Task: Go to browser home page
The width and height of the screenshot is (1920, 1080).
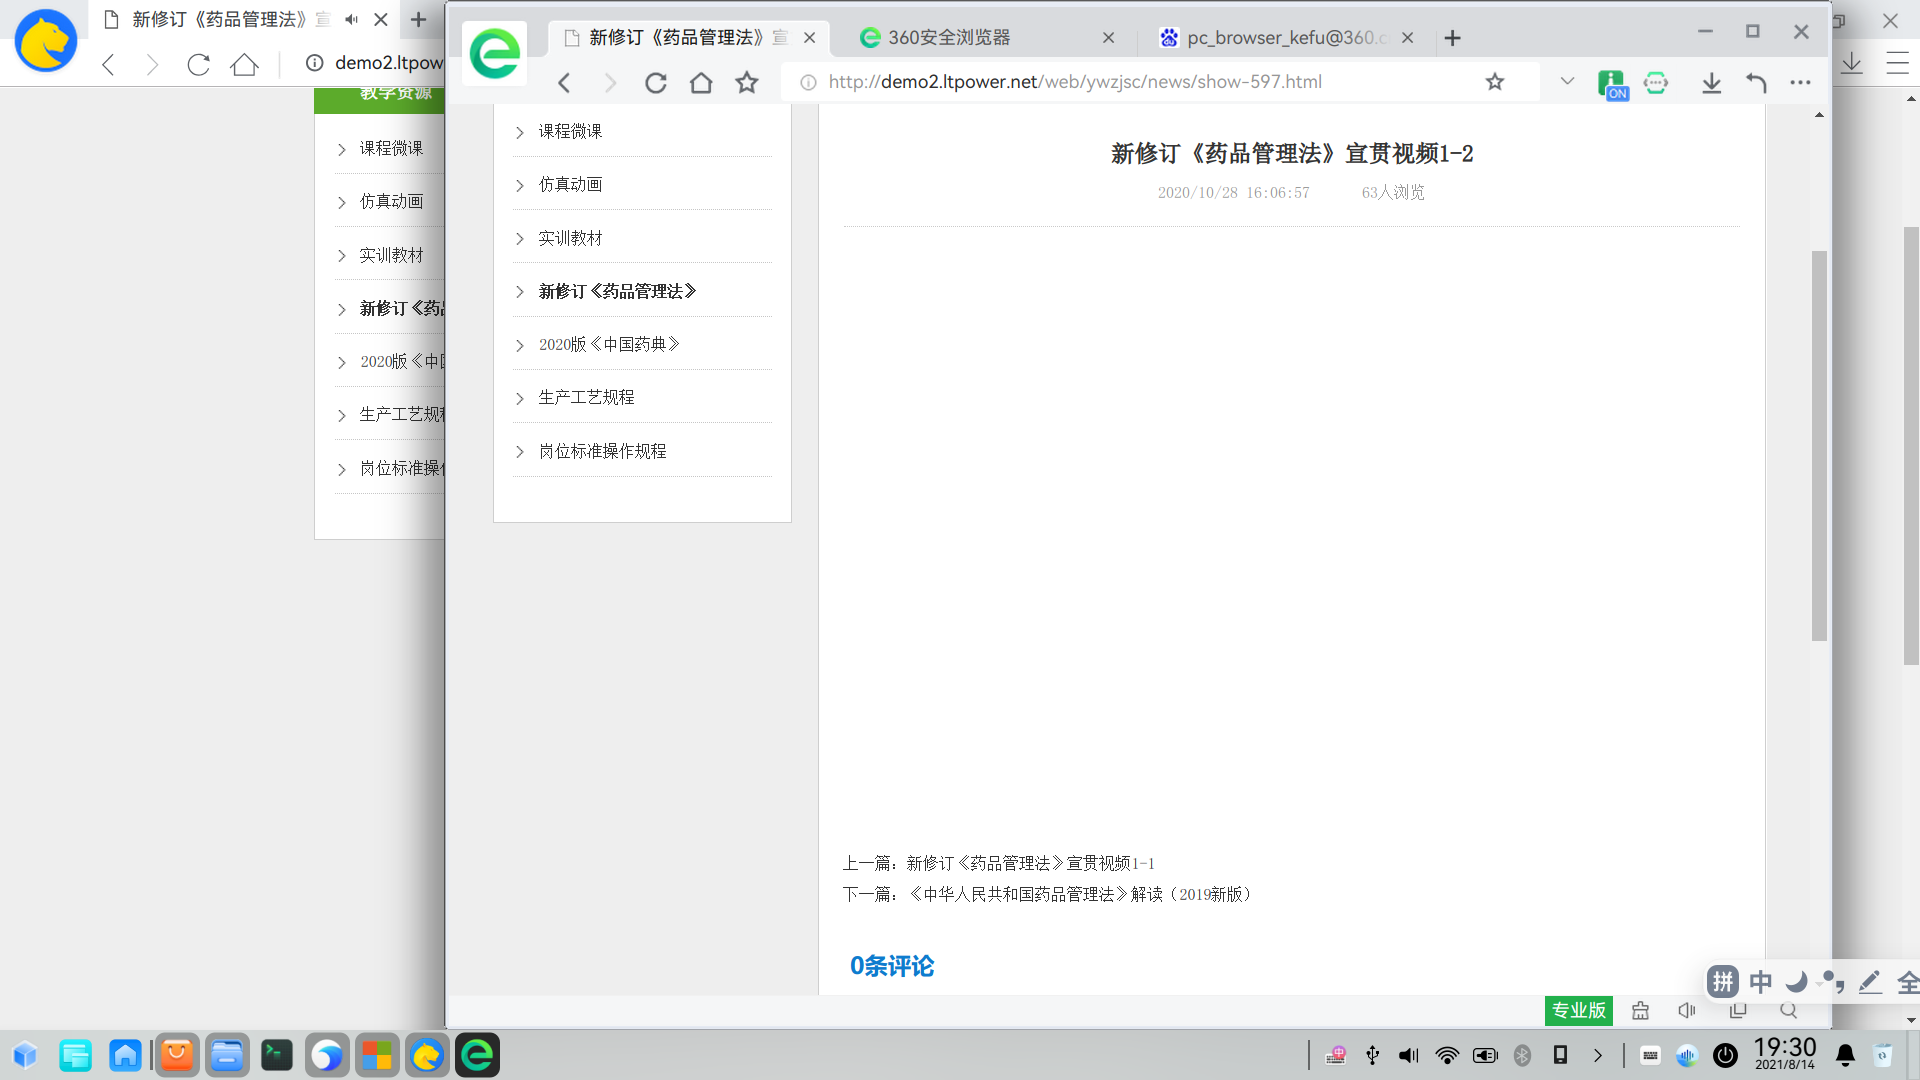Action: [x=701, y=83]
